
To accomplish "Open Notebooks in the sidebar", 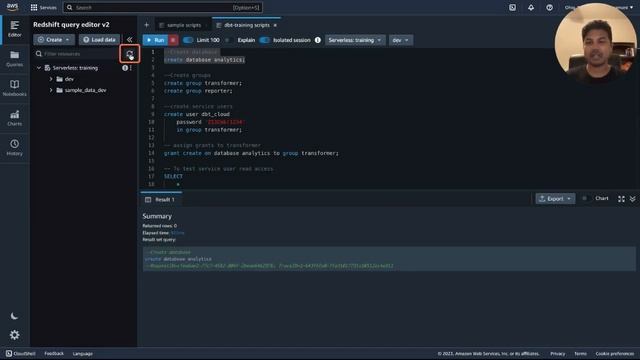I will 15,88.
